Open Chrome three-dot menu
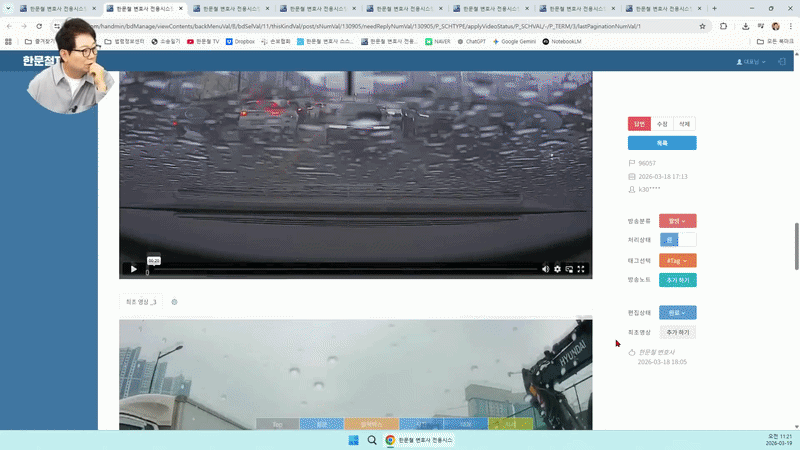Image resolution: width=800 pixels, height=450 pixels. coord(790,26)
